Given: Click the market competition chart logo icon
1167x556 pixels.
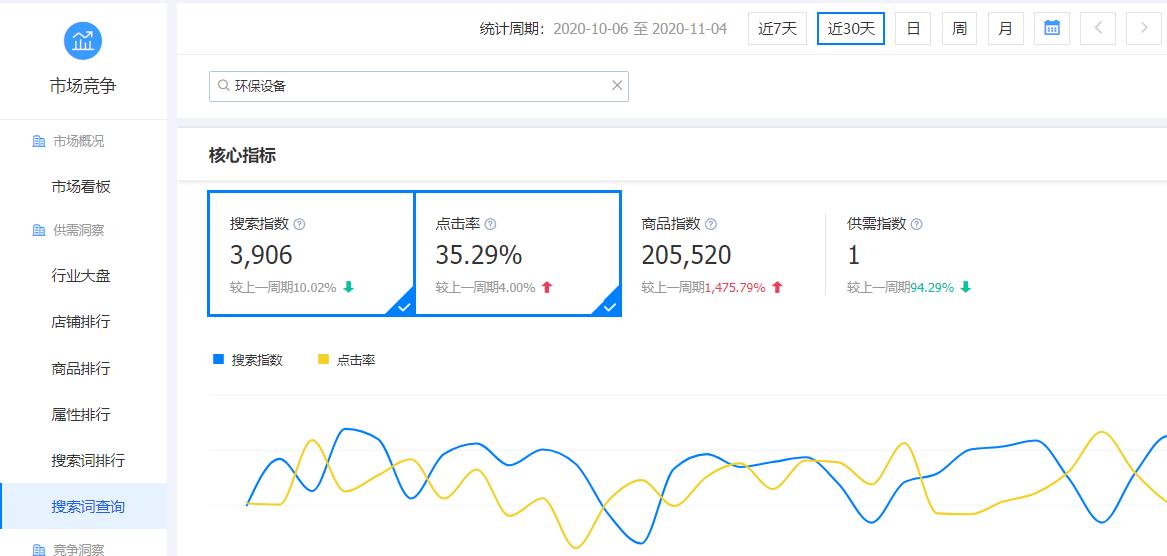Looking at the screenshot, I should coord(83,41).
